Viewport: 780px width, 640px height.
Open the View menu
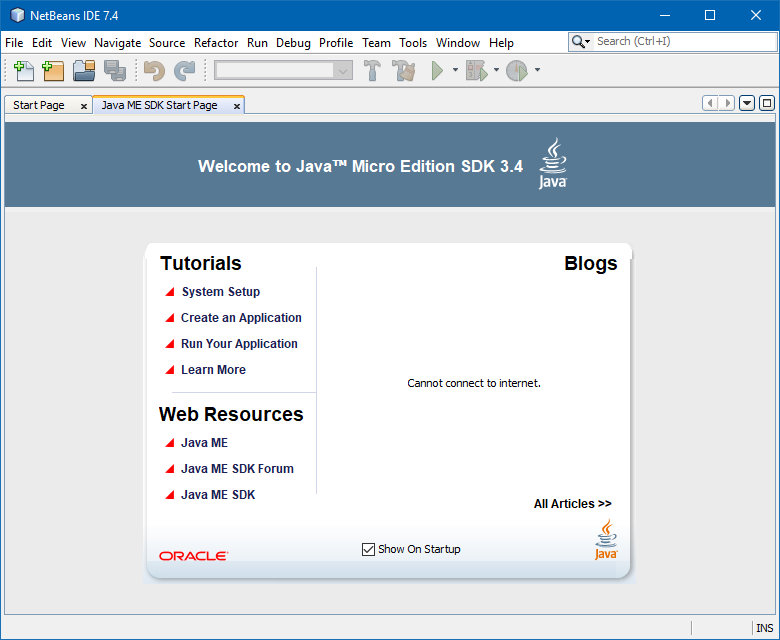[73, 43]
